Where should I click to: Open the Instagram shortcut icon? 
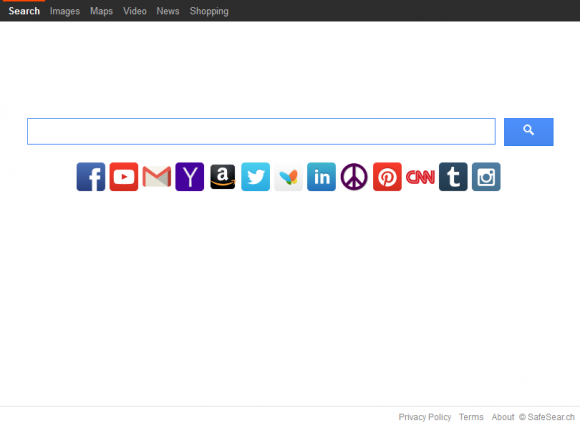click(x=486, y=177)
